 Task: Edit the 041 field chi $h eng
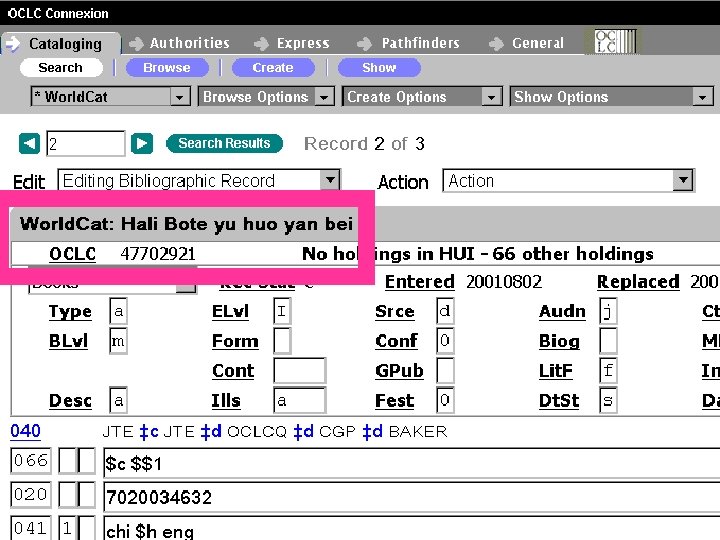tap(412, 529)
